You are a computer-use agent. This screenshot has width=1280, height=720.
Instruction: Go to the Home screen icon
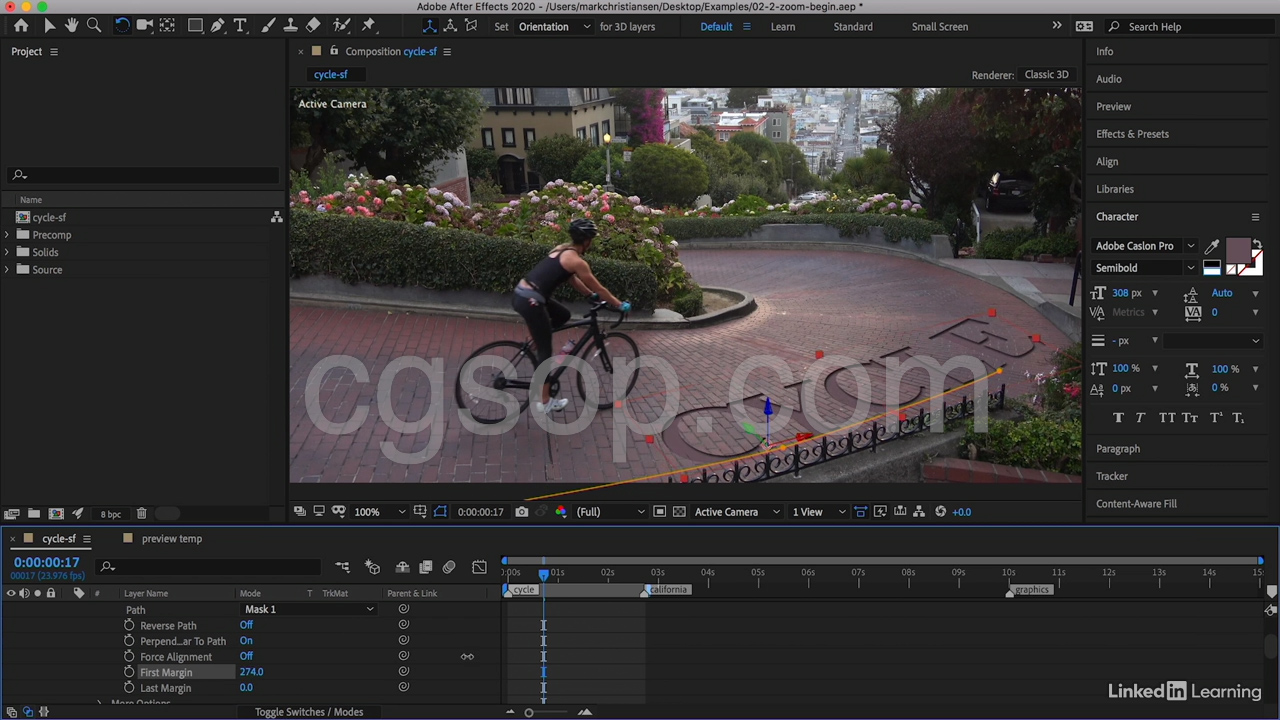click(21, 26)
